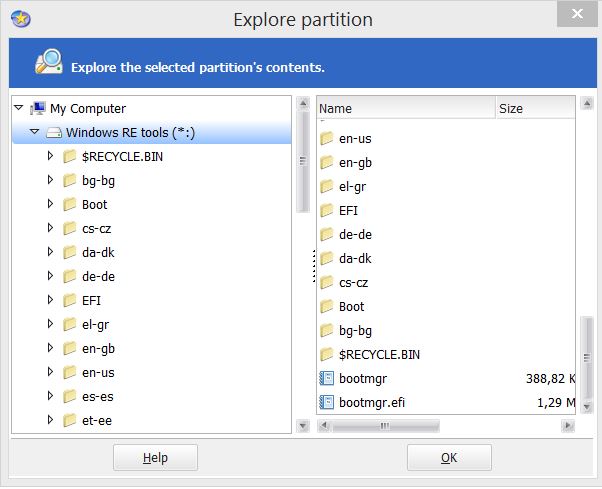Image resolution: width=602 pixels, height=489 pixels.
Task: Expand the Boot folder in tree
Action: coord(50,204)
